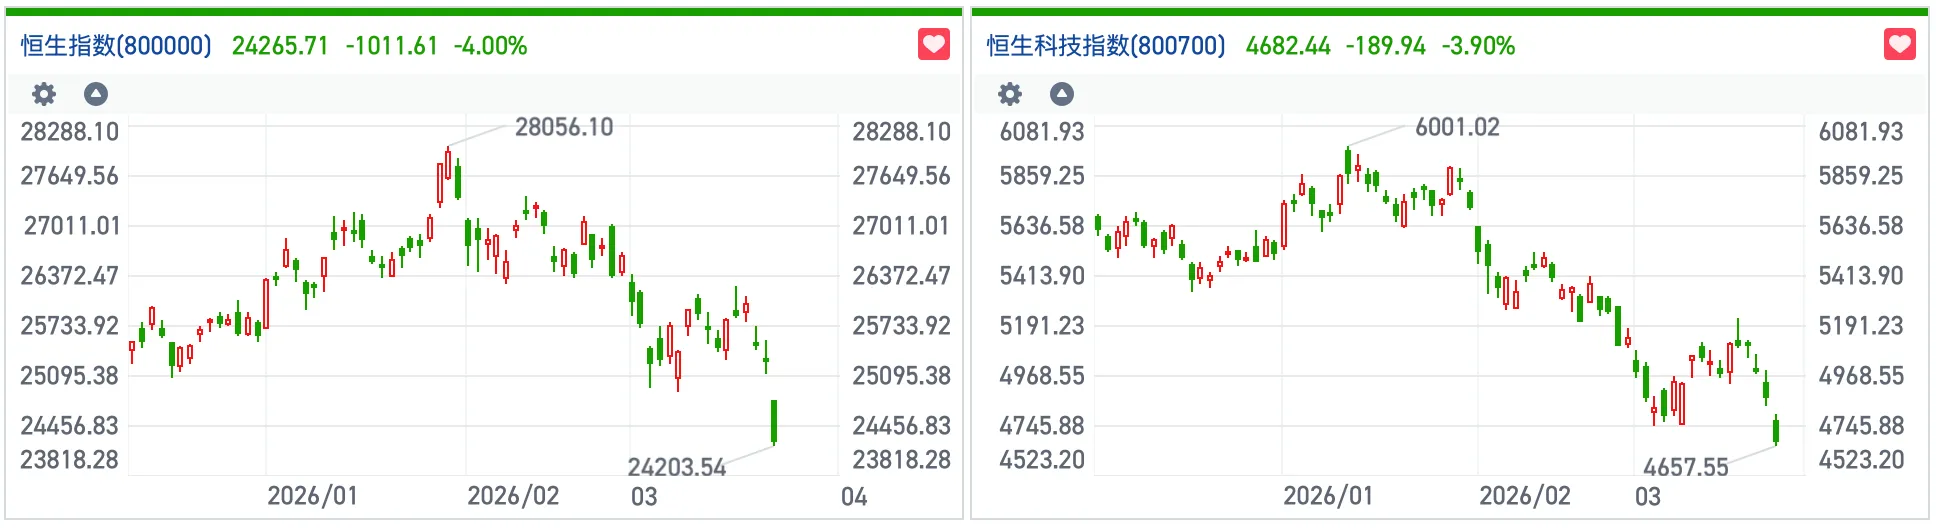Click the latest green candle on 恒生指数 chart
Viewport: 1936px width, 528px height.
coord(774,421)
